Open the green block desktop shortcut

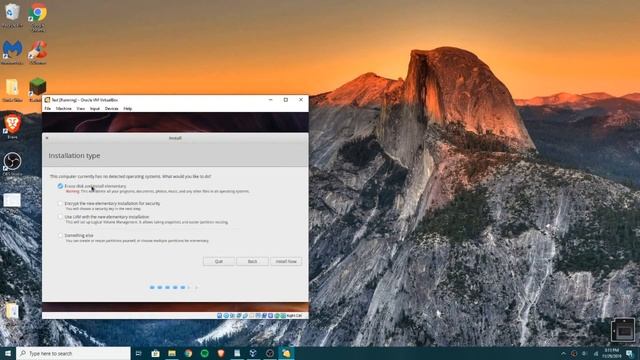(38, 89)
